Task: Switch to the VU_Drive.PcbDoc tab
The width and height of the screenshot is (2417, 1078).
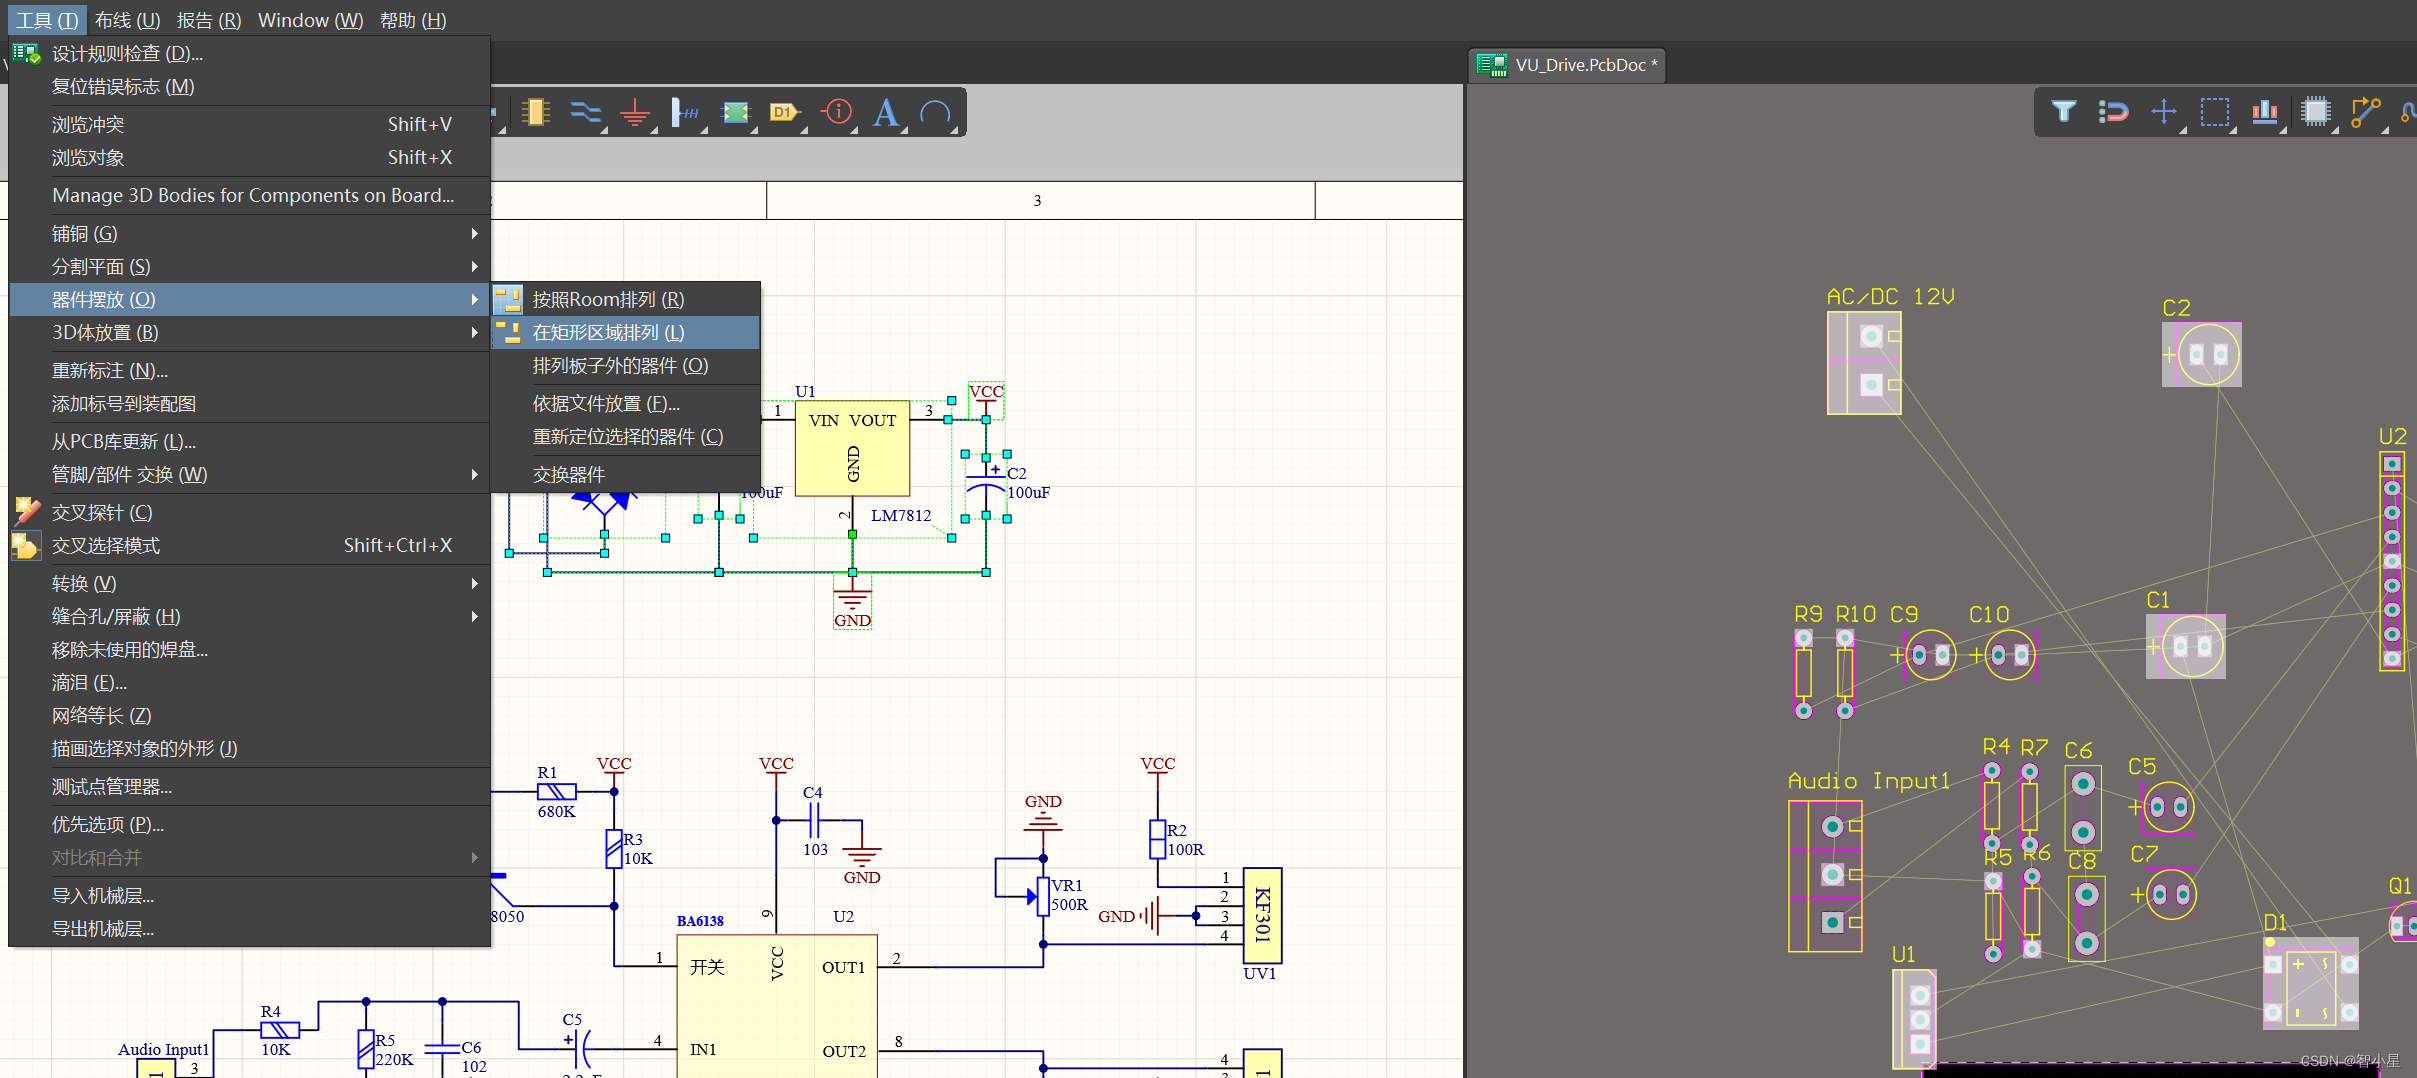Action: point(1568,65)
